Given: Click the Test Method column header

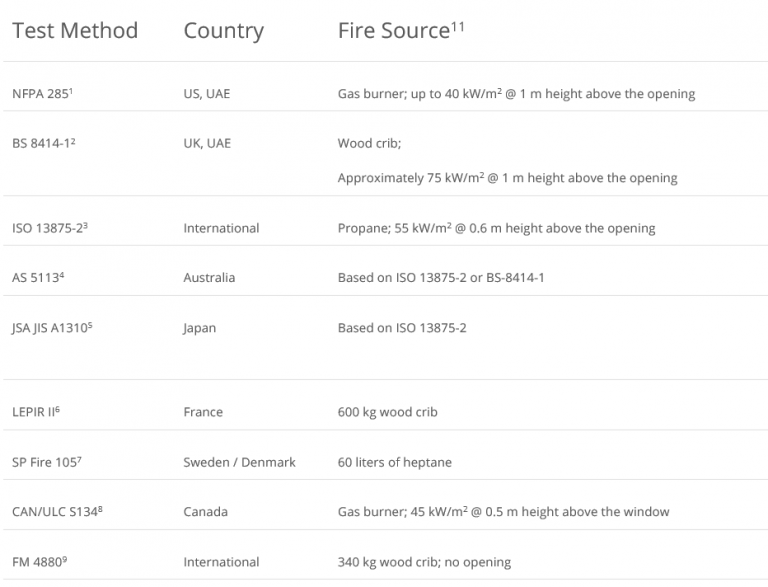Looking at the screenshot, I should pyautogui.click(x=75, y=31).
